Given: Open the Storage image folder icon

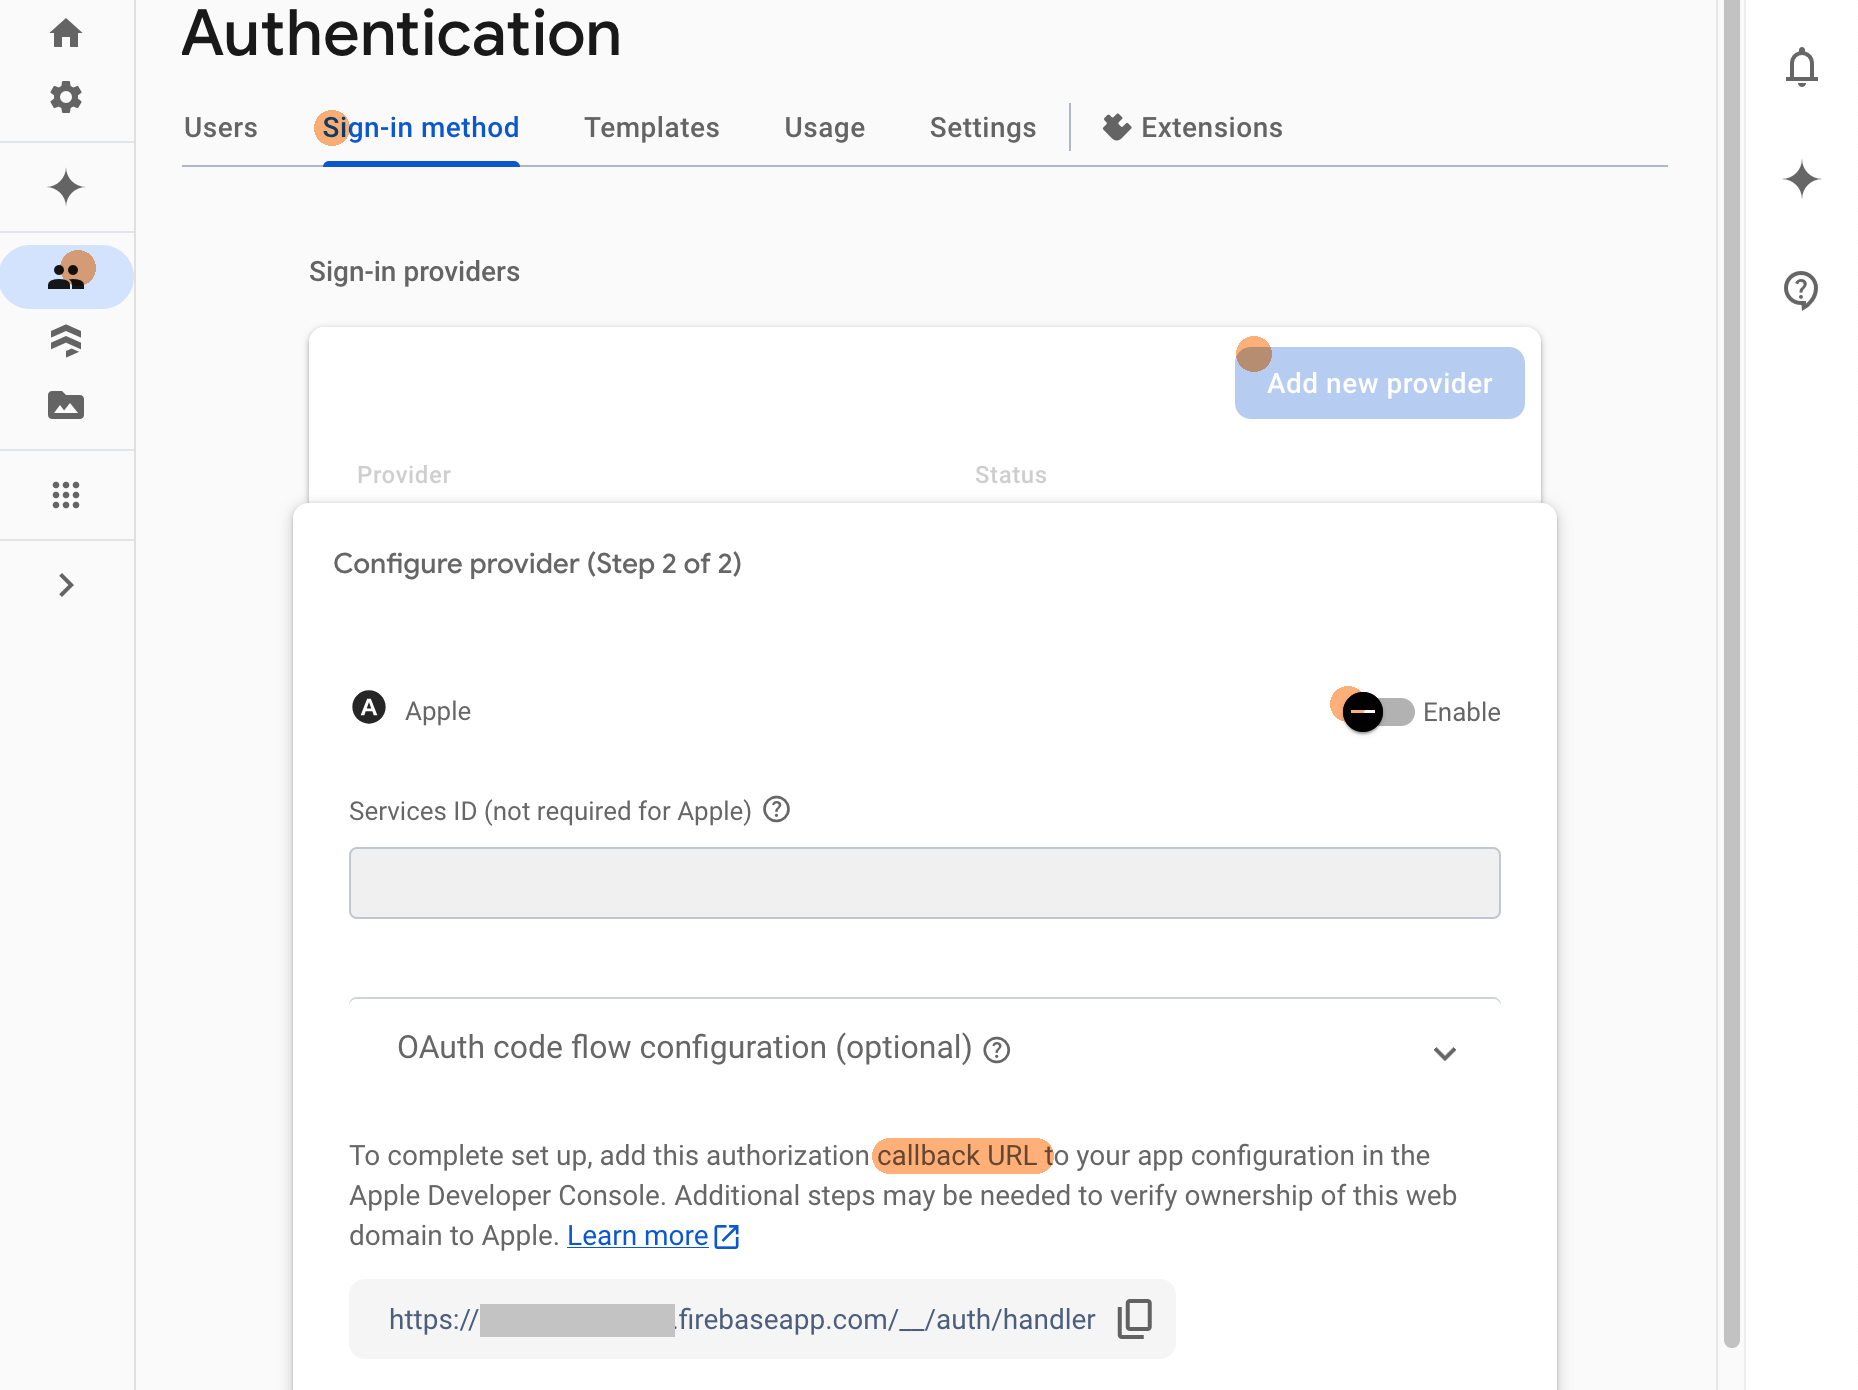Looking at the screenshot, I should click(66, 405).
